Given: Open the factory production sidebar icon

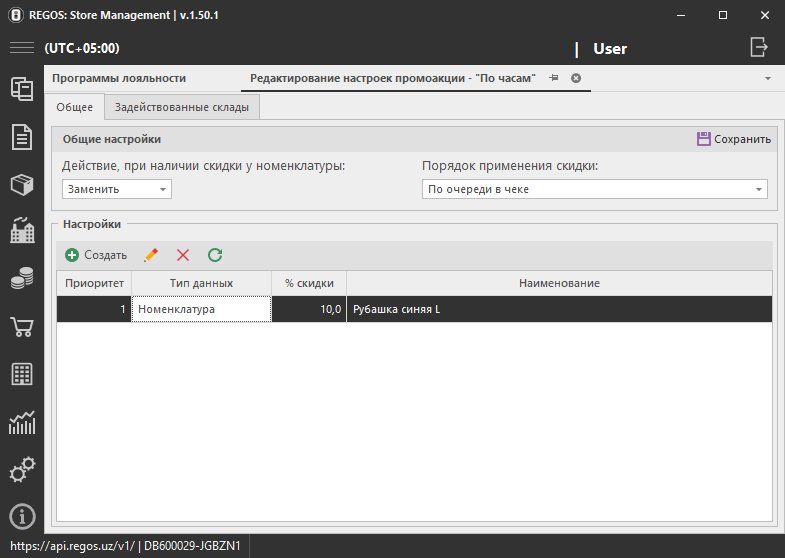Looking at the screenshot, I should pyautogui.click(x=22, y=232).
